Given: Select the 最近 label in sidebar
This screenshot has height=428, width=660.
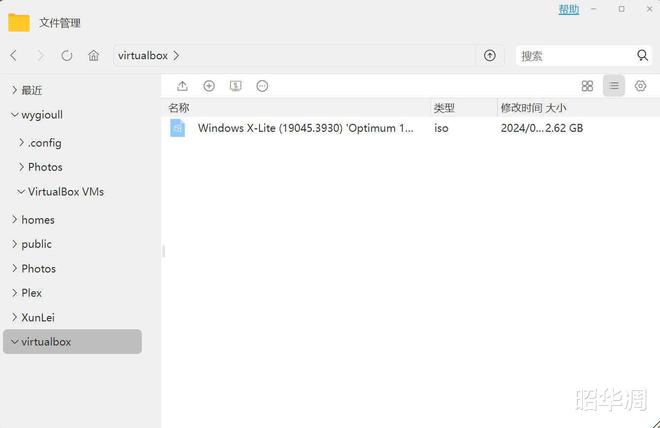Looking at the screenshot, I should click(x=32, y=90).
